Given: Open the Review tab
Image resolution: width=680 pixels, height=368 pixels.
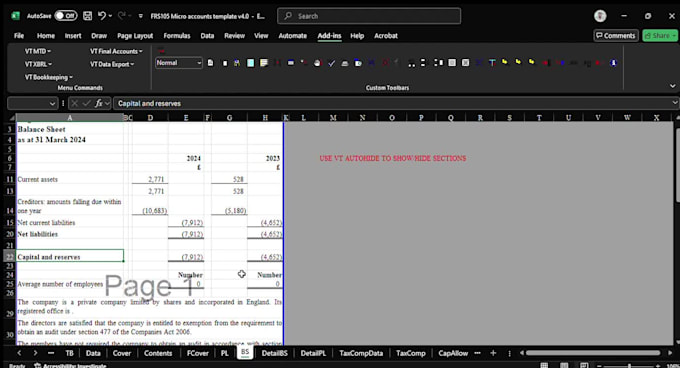Looking at the screenshot, I should [234, 36].
